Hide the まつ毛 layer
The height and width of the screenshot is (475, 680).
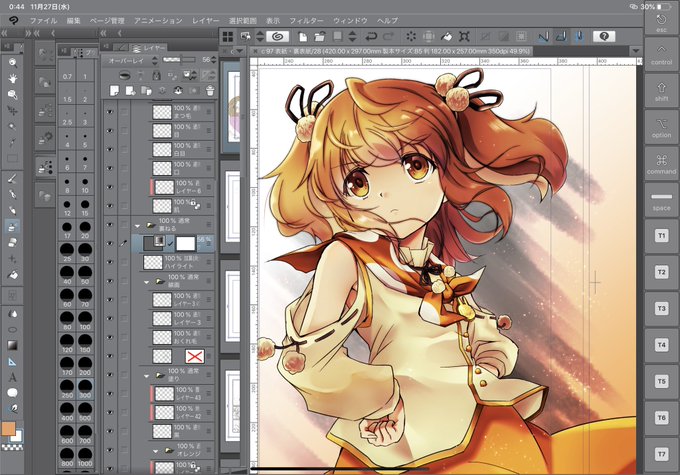tap(110, 112)
